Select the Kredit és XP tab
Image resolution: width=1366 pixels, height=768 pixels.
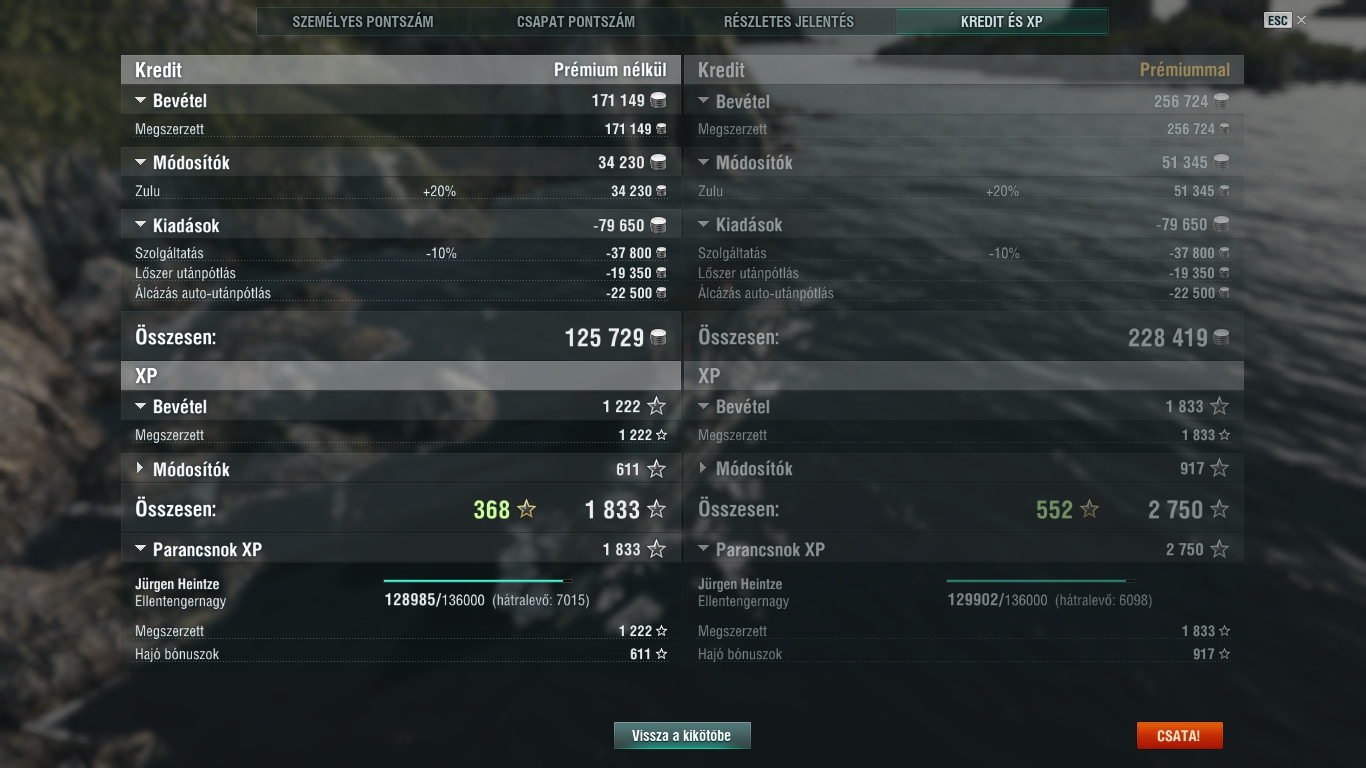tap(1002, 21)
